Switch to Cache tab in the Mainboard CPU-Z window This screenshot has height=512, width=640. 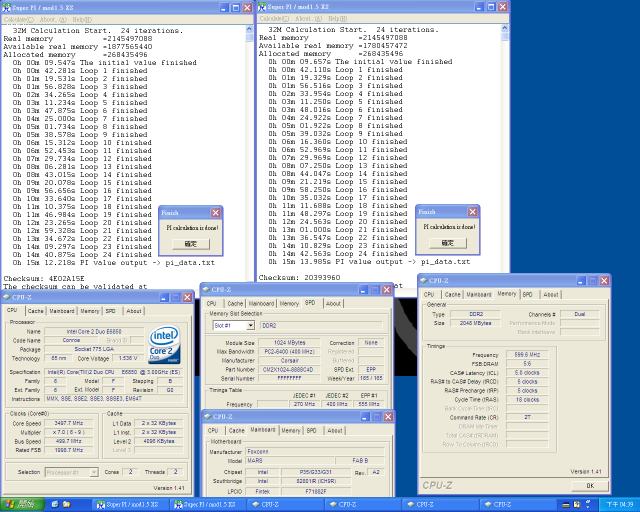point(237,431)
